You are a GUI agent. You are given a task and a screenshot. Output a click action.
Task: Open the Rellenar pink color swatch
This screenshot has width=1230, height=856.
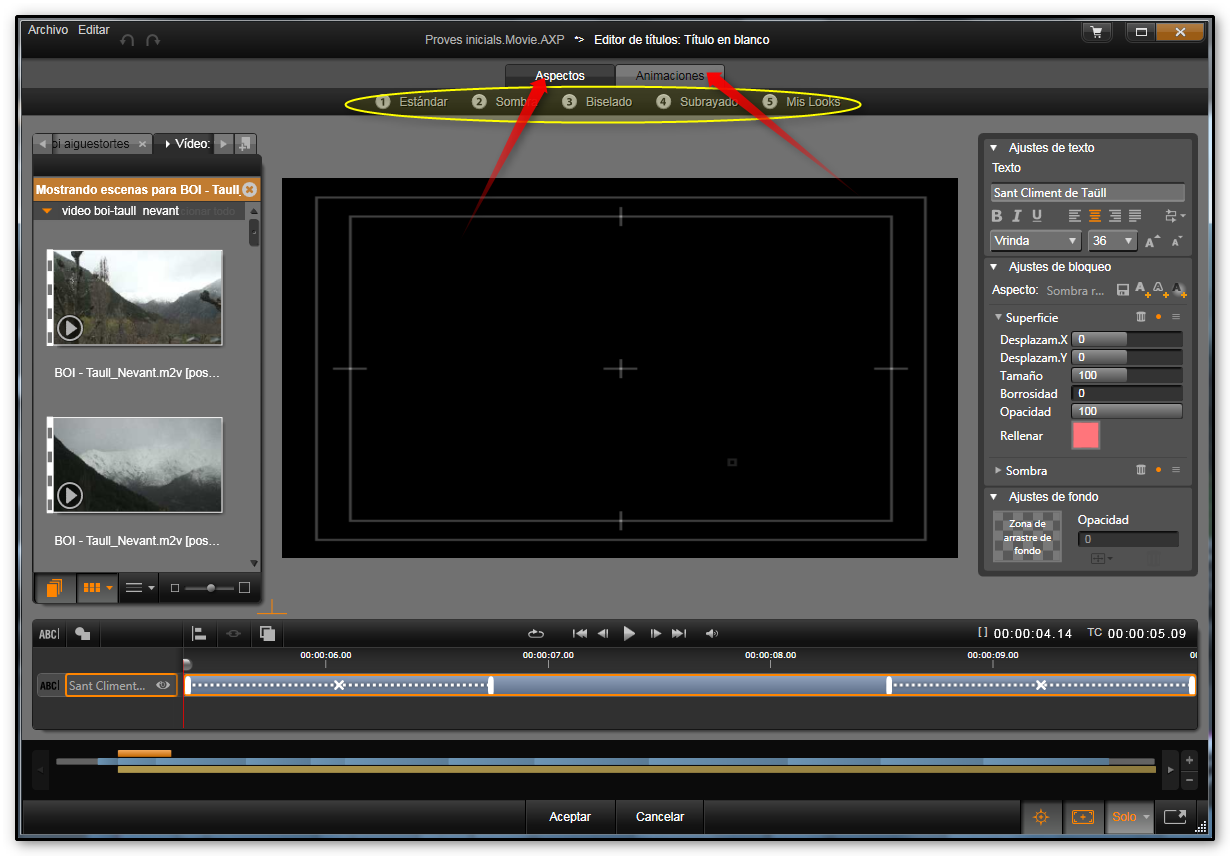[x=1085, y=435]
